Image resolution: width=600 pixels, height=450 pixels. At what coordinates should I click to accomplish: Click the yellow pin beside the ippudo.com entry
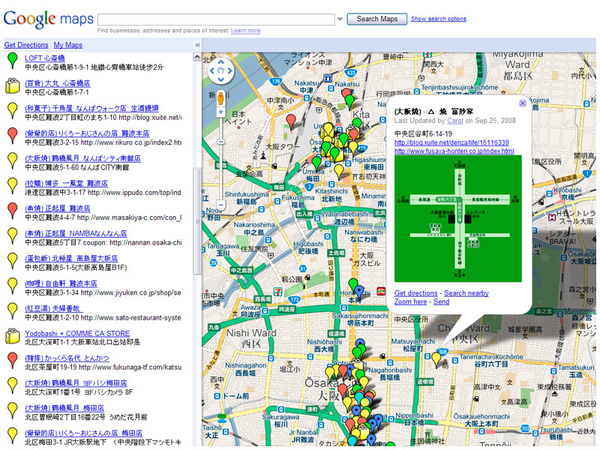tap(13, 186)
